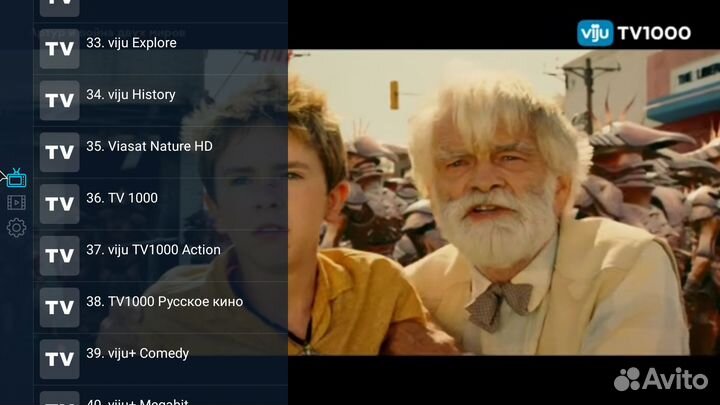Switch to the "34. viju History" channel name
The width and height of the screenshot is (720, 405).
[131, 95]
